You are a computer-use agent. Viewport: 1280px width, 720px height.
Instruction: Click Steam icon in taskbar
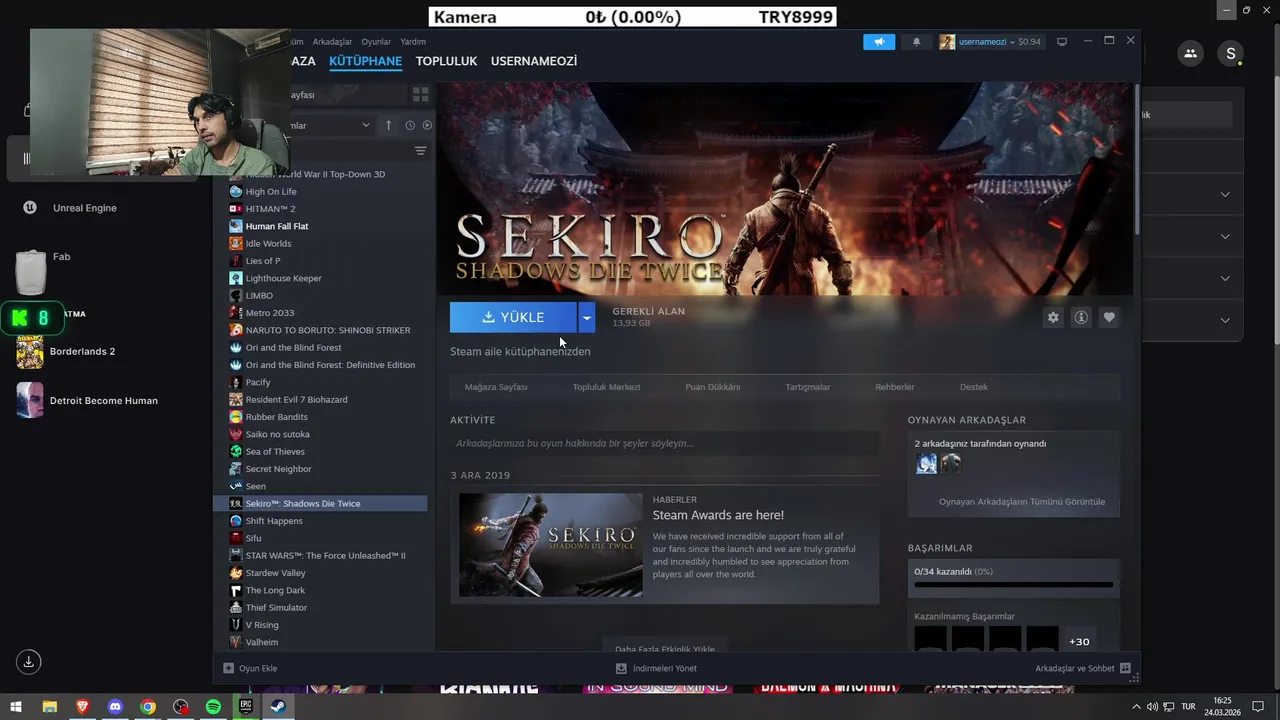[279, 706]
